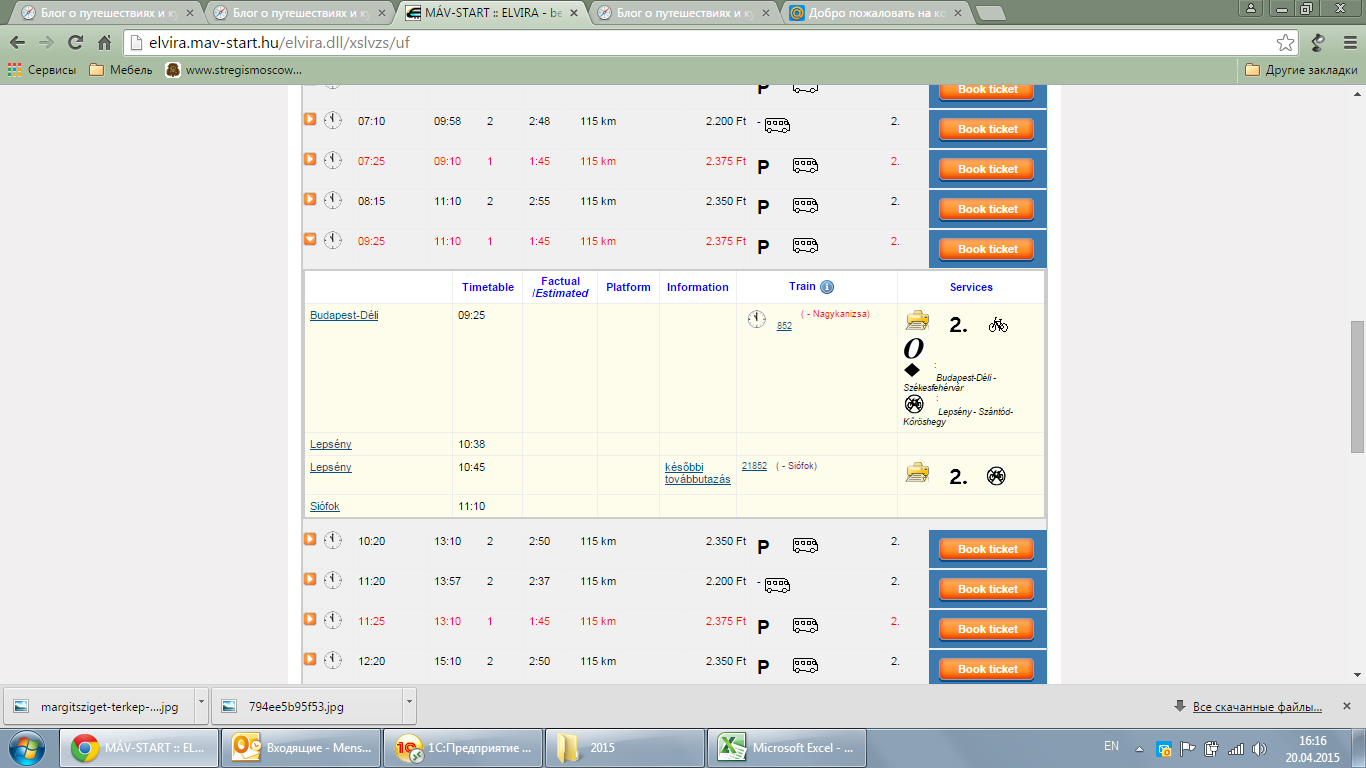Click the bus icon in the 07:25 row

(805, 166)
